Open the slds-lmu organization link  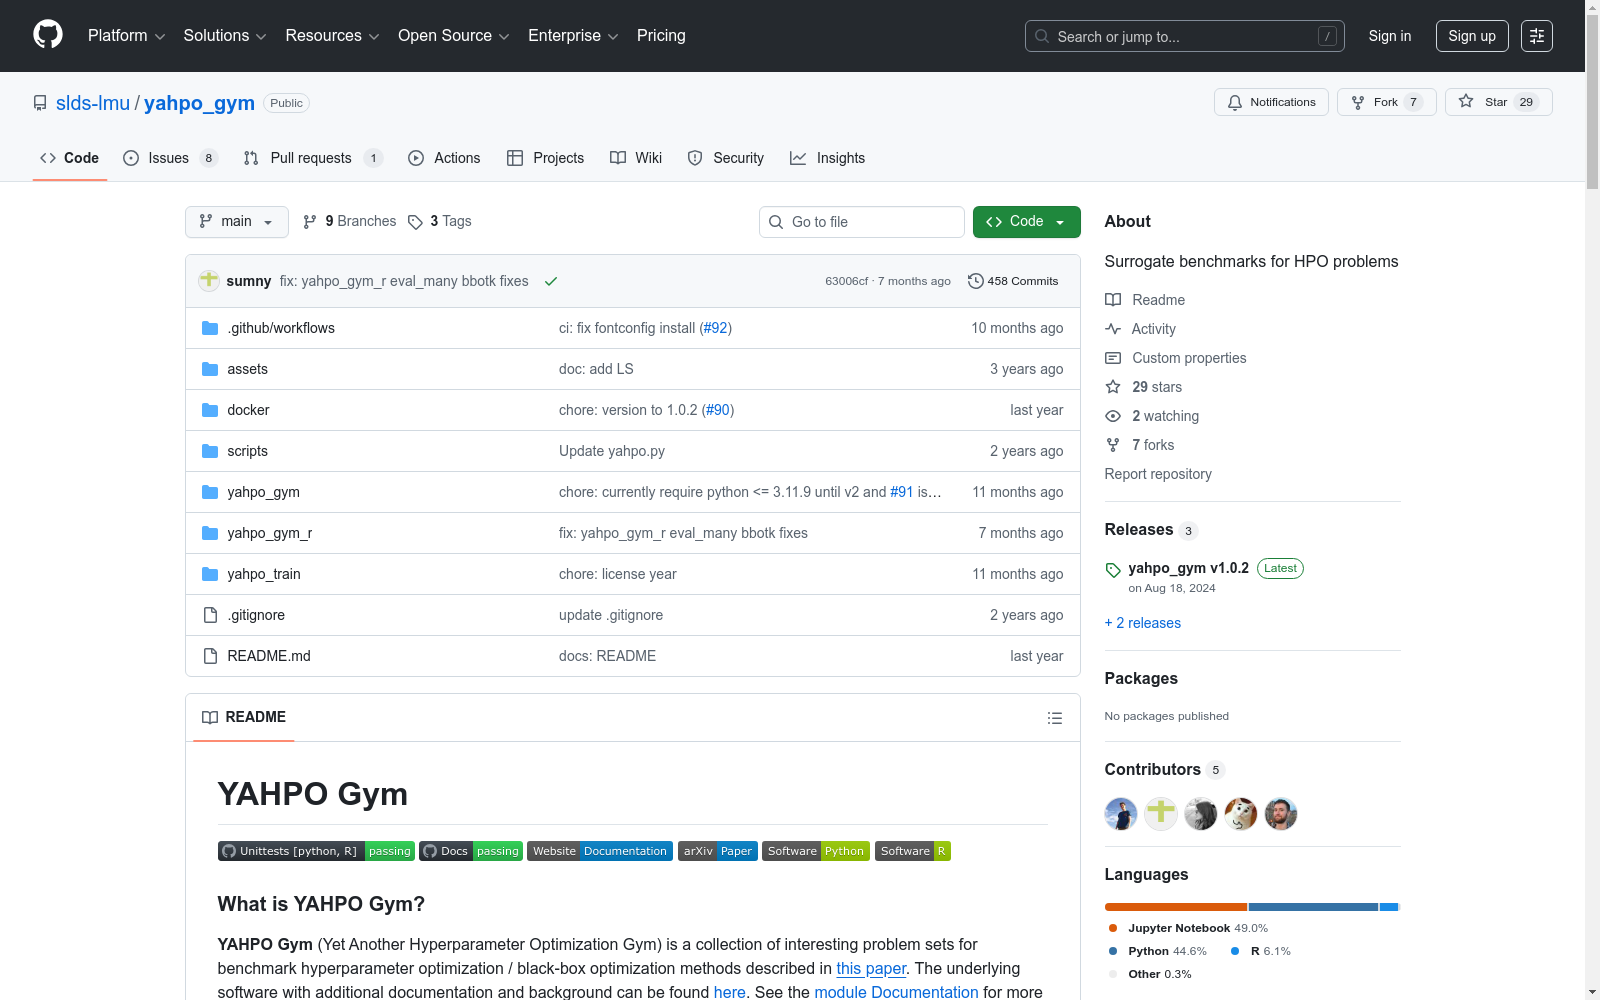click(93, 103)
